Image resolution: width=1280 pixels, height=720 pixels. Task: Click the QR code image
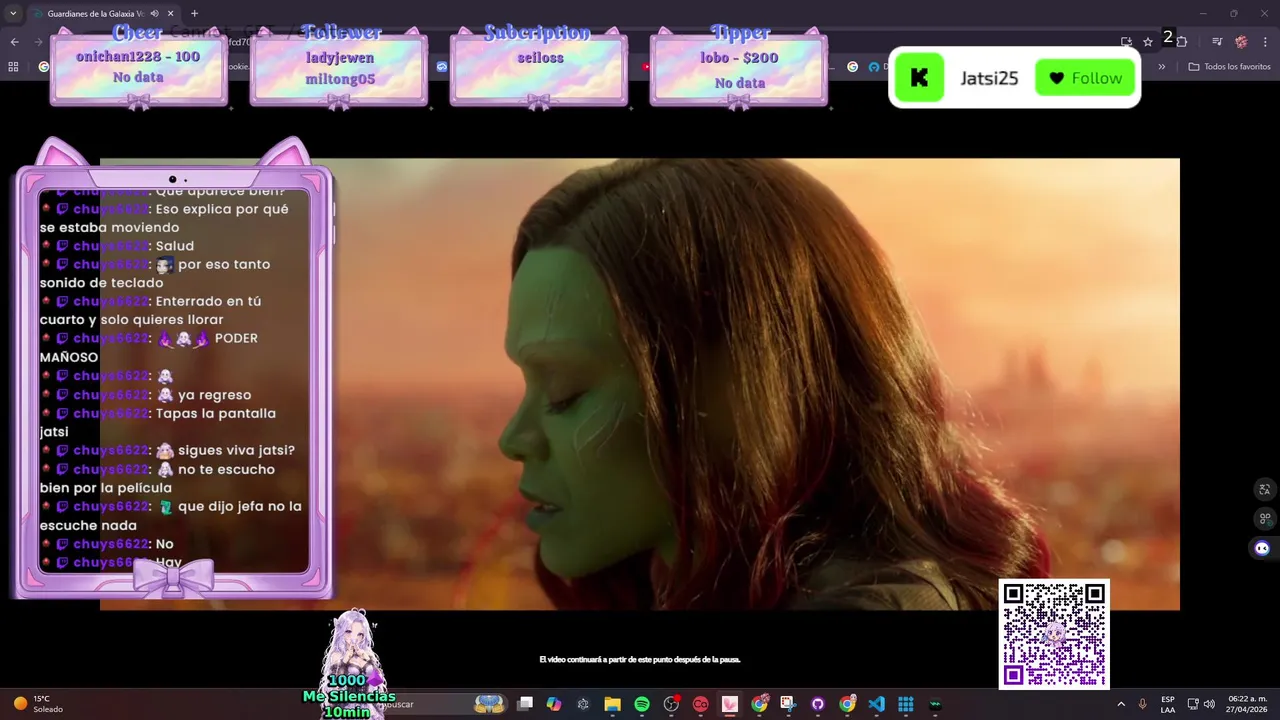(1054, 634)
